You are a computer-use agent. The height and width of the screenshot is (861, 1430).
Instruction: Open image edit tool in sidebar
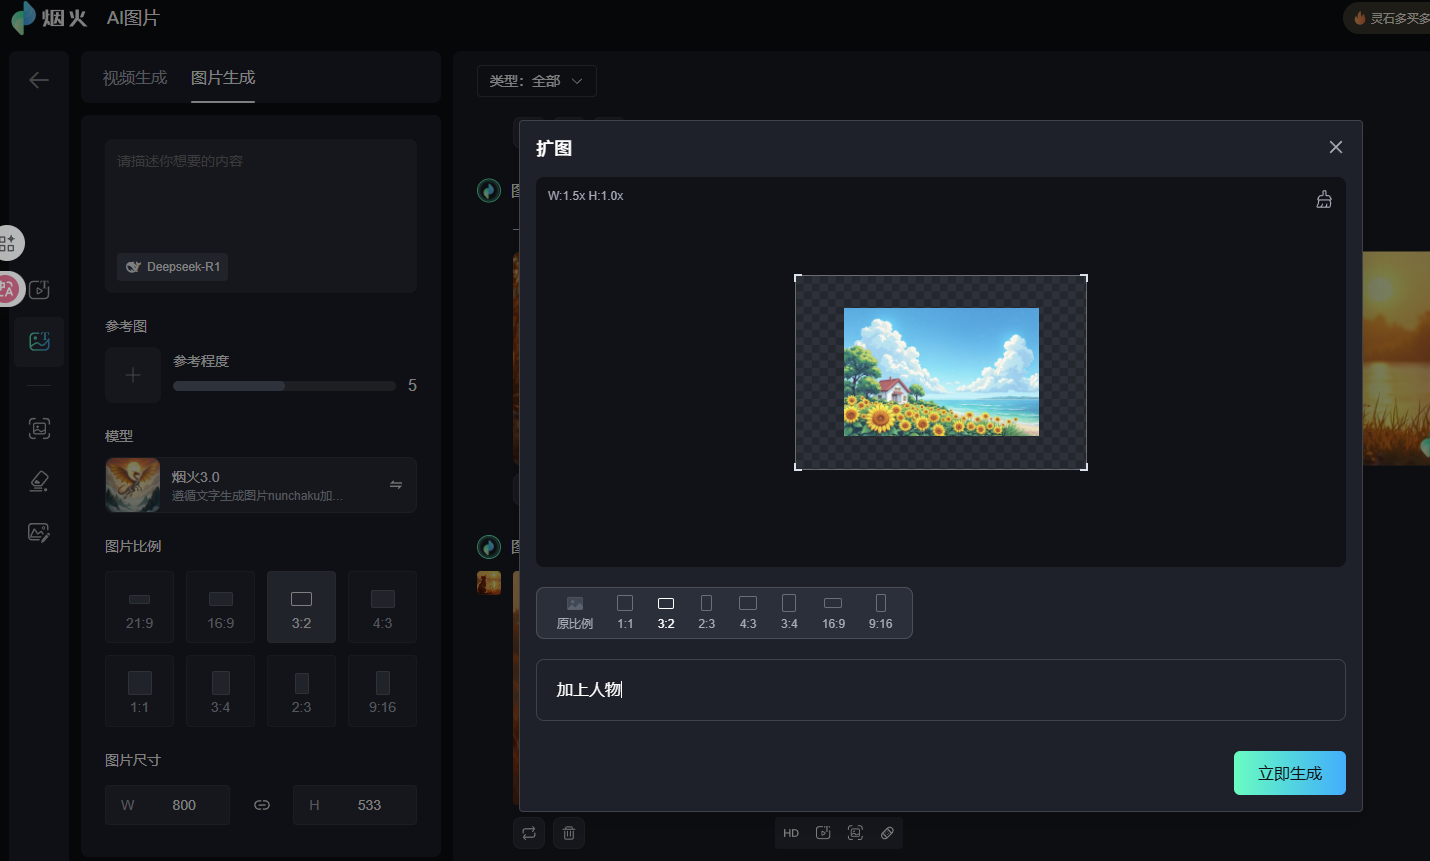click(x=39, y=533)
